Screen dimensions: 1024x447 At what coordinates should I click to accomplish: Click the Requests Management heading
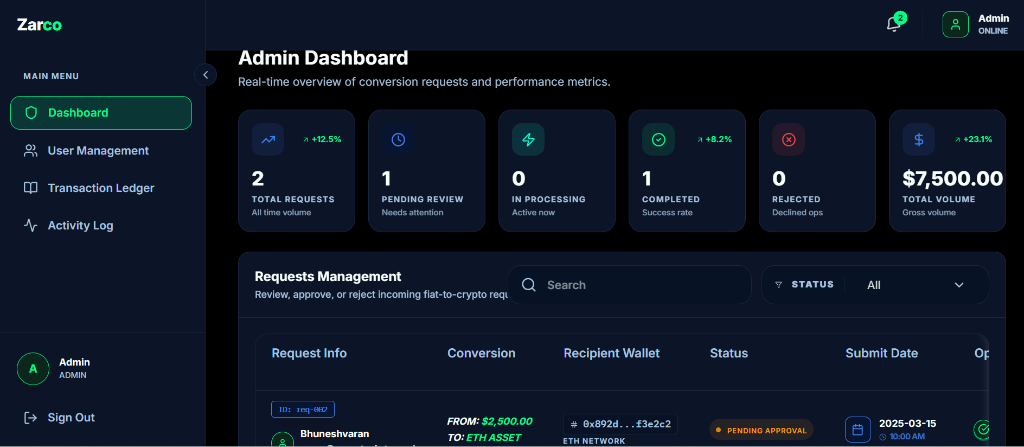328,276
